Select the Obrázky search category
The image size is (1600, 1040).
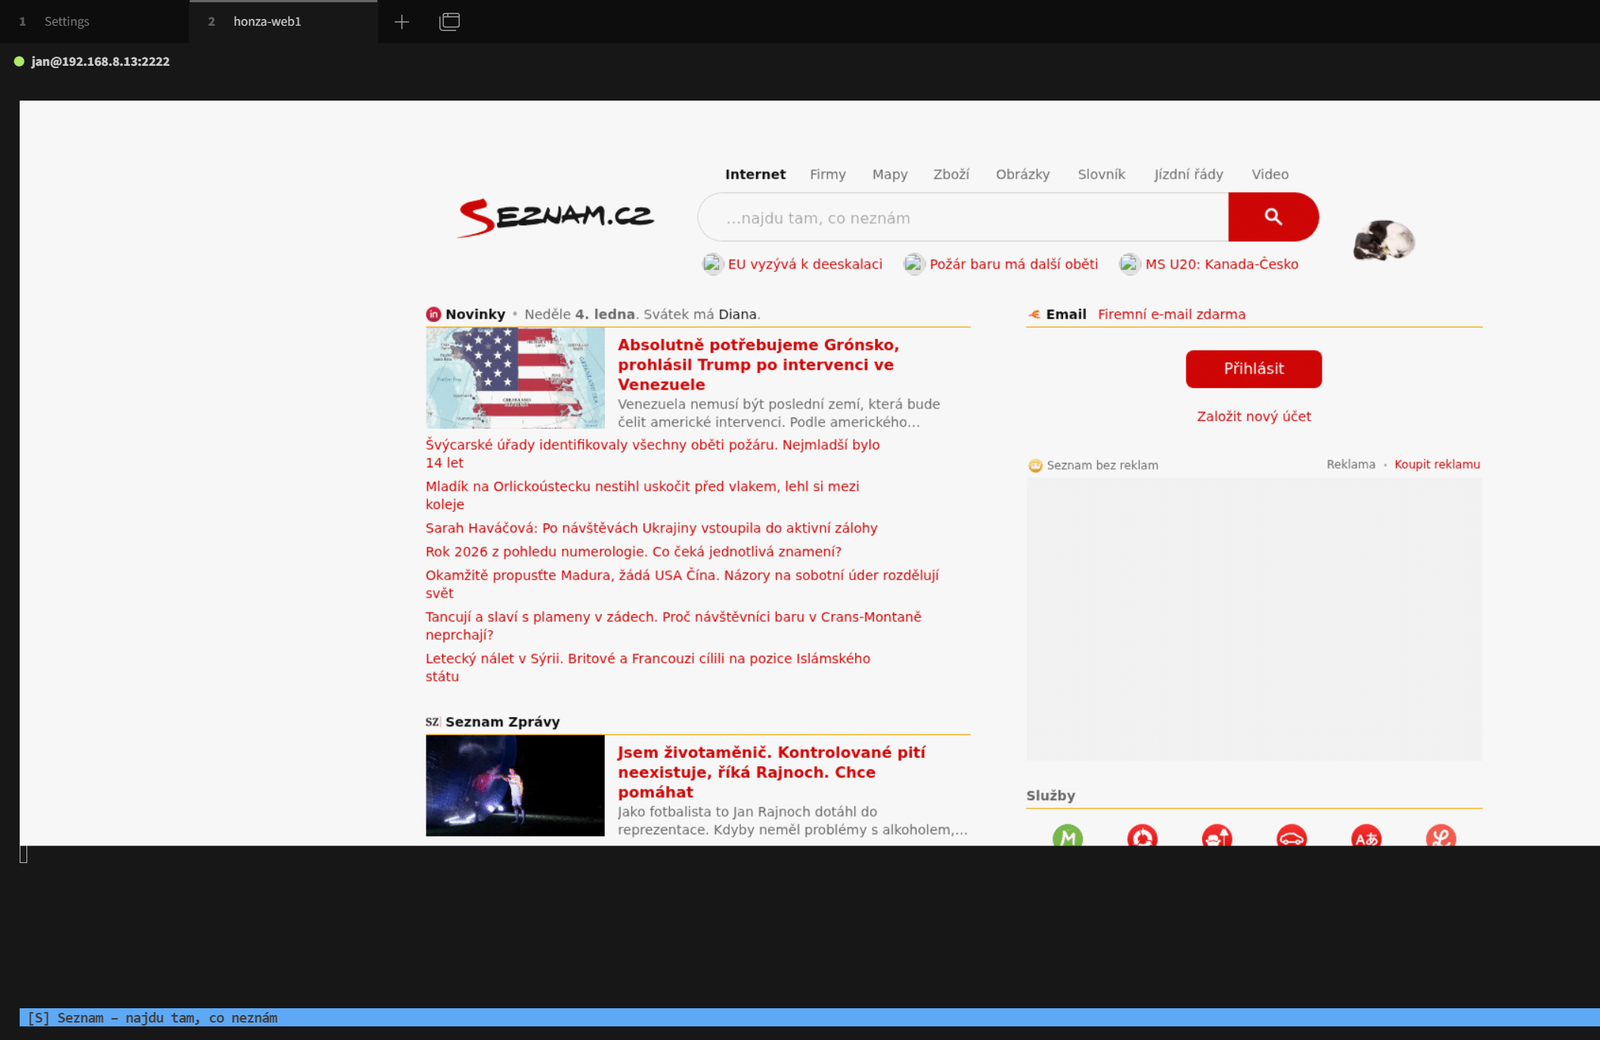point(1023,174)
